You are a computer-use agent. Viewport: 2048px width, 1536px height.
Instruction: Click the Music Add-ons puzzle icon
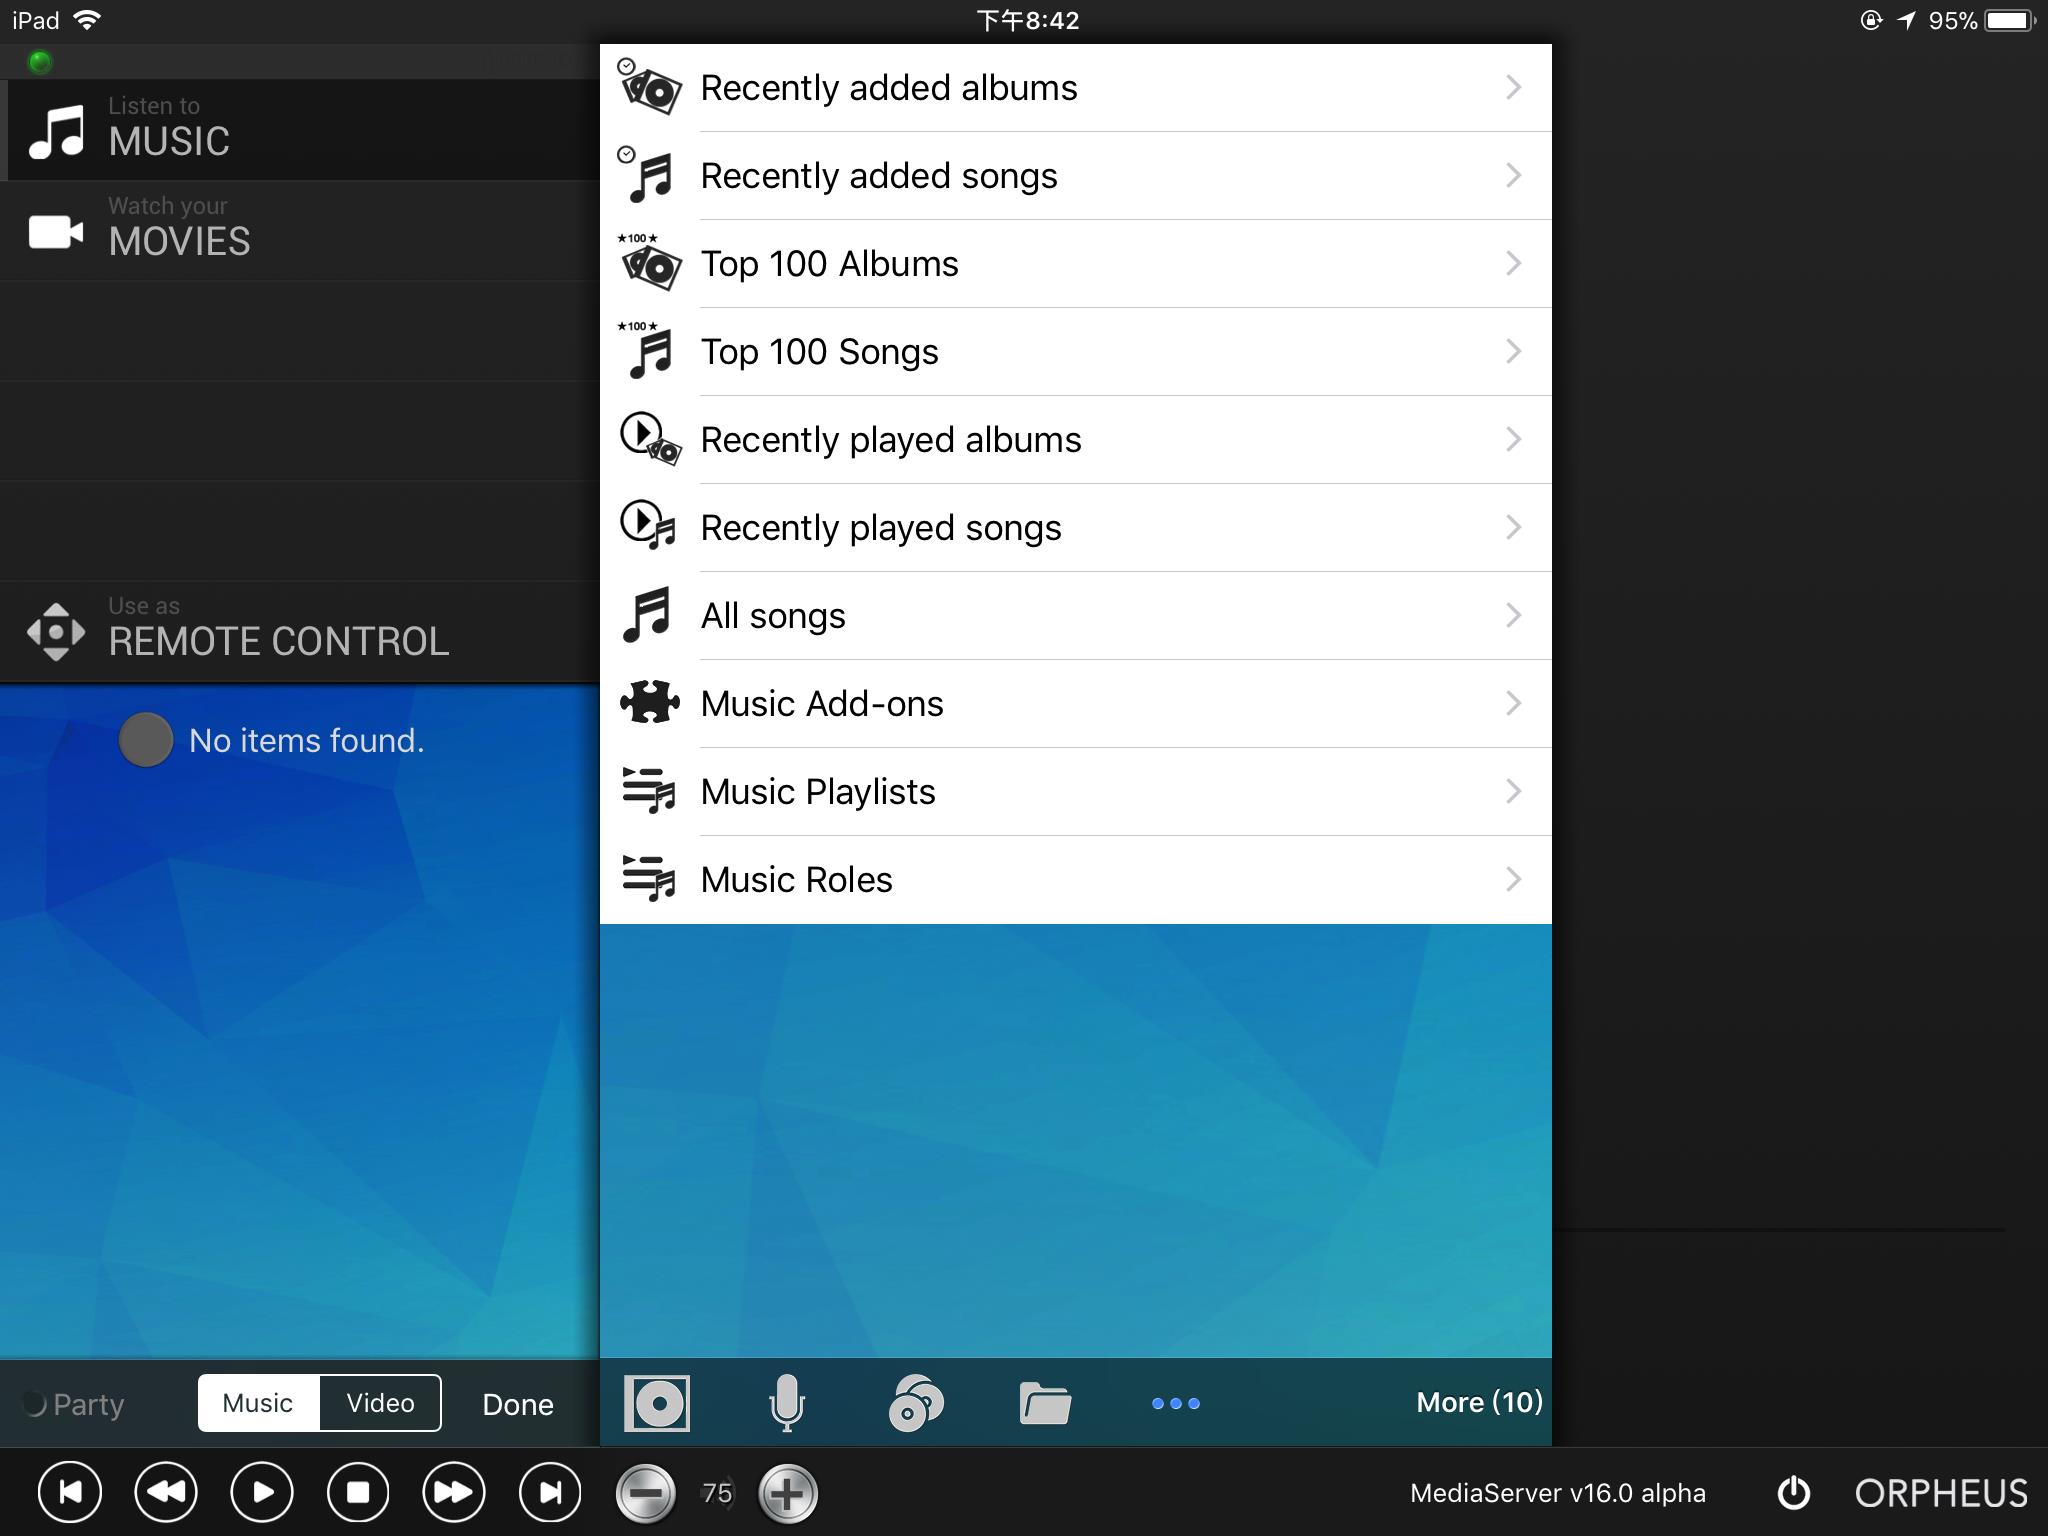pos(649,702)
